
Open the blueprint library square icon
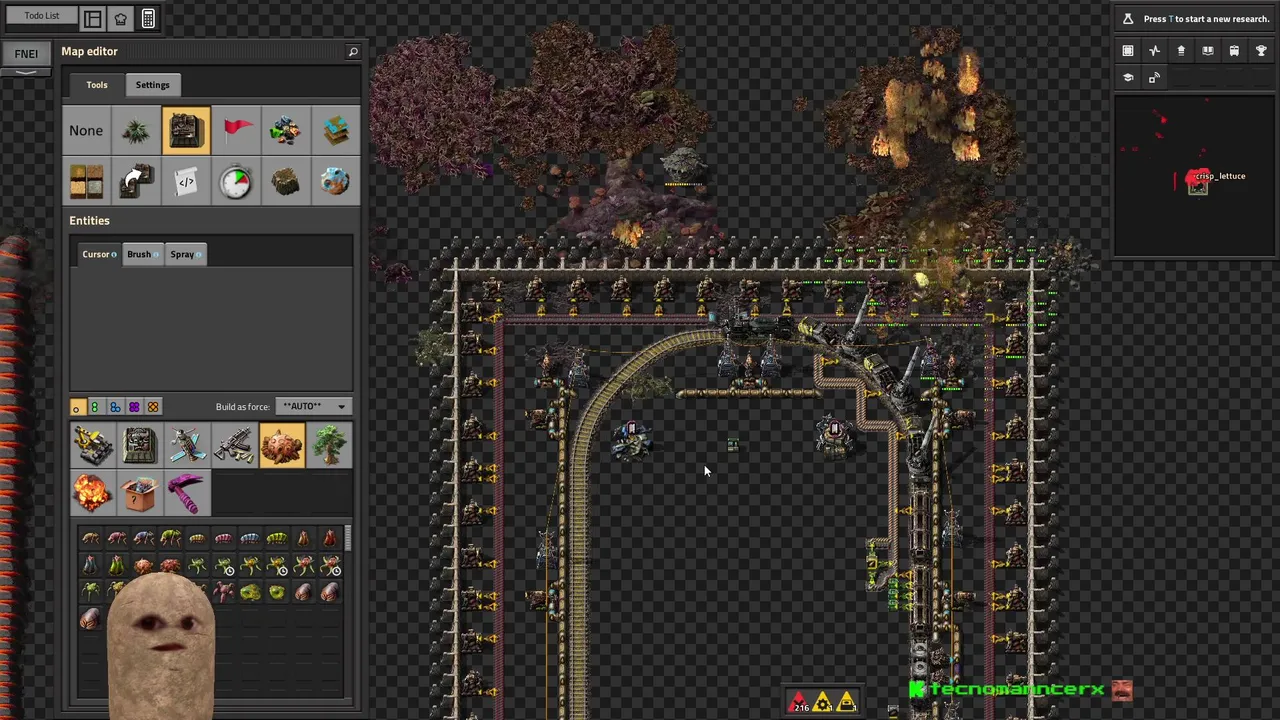(x=1128, y=51)
